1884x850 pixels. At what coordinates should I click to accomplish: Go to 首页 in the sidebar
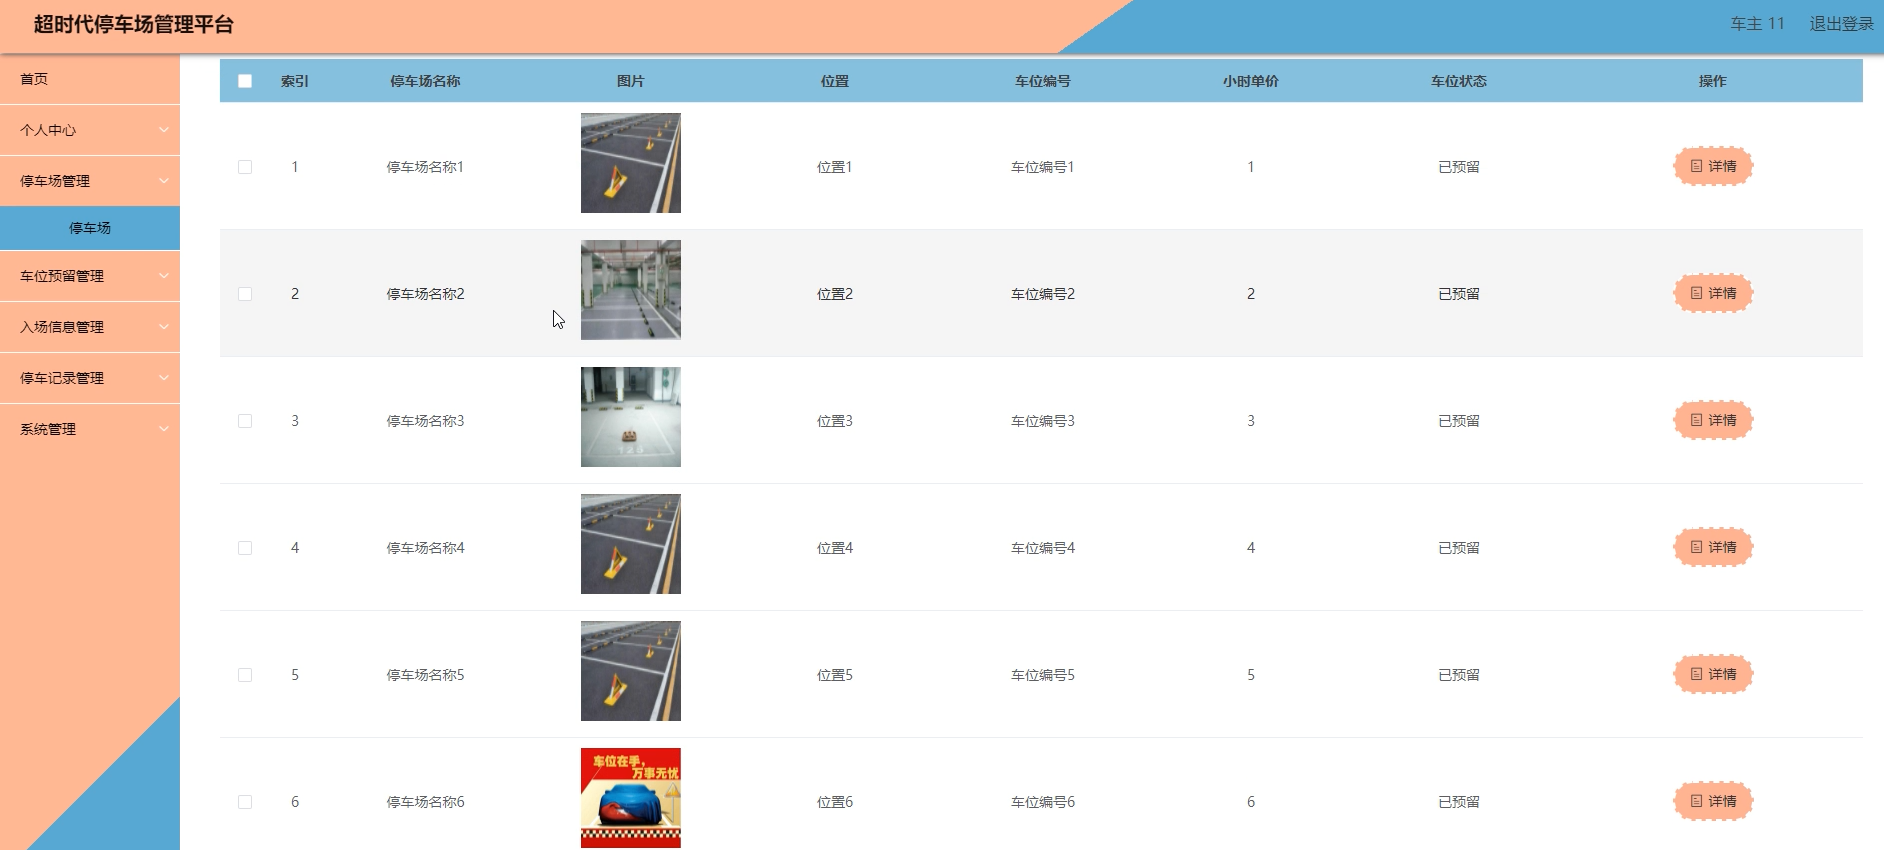click(x=90, y=79)
